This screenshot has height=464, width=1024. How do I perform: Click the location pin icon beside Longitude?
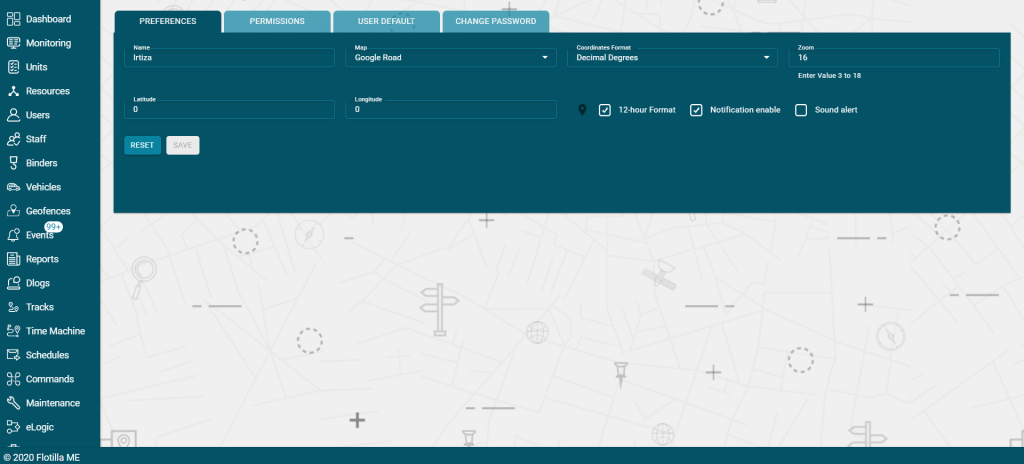pos(583,110)
